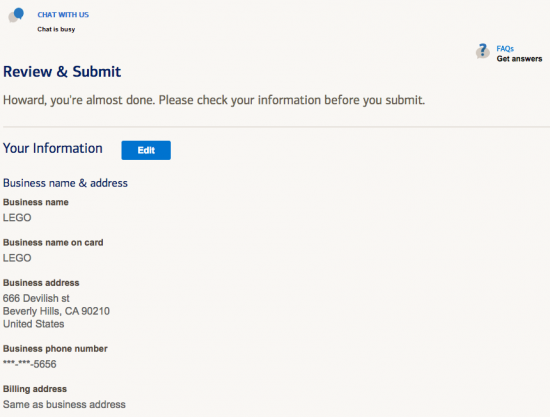Click the Chat is busy status text
Screen dimensions: 550x417
(x=56, y=29)
